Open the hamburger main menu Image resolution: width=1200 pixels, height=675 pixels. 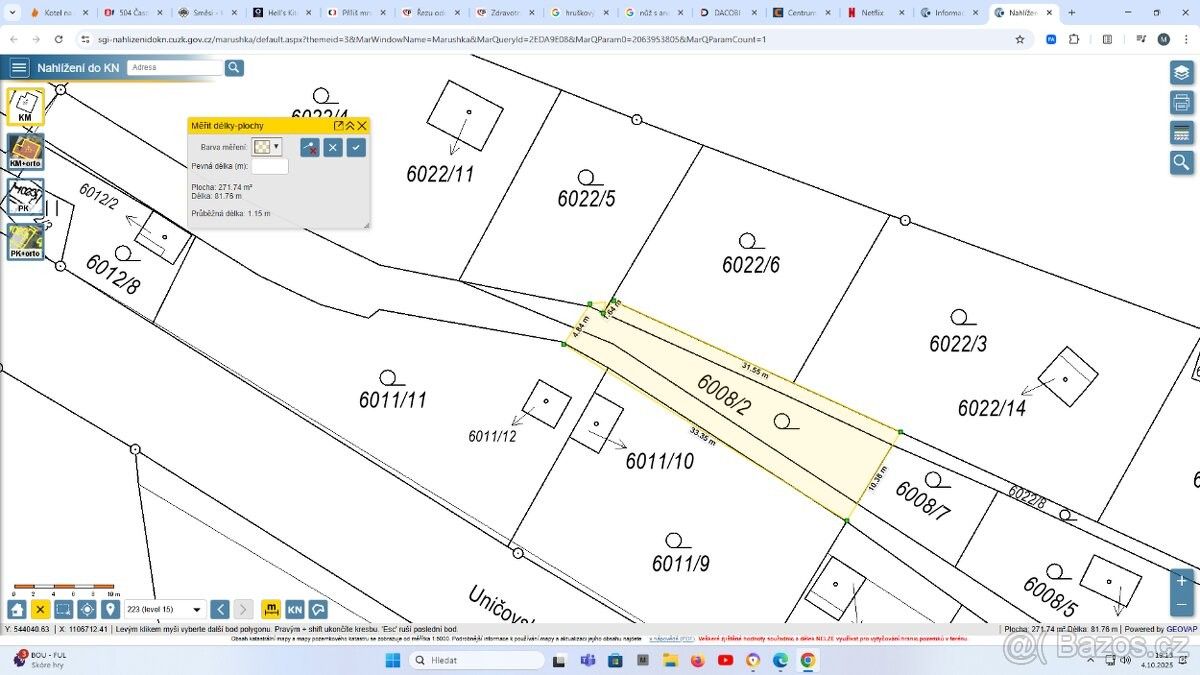(x=19, y=68)
